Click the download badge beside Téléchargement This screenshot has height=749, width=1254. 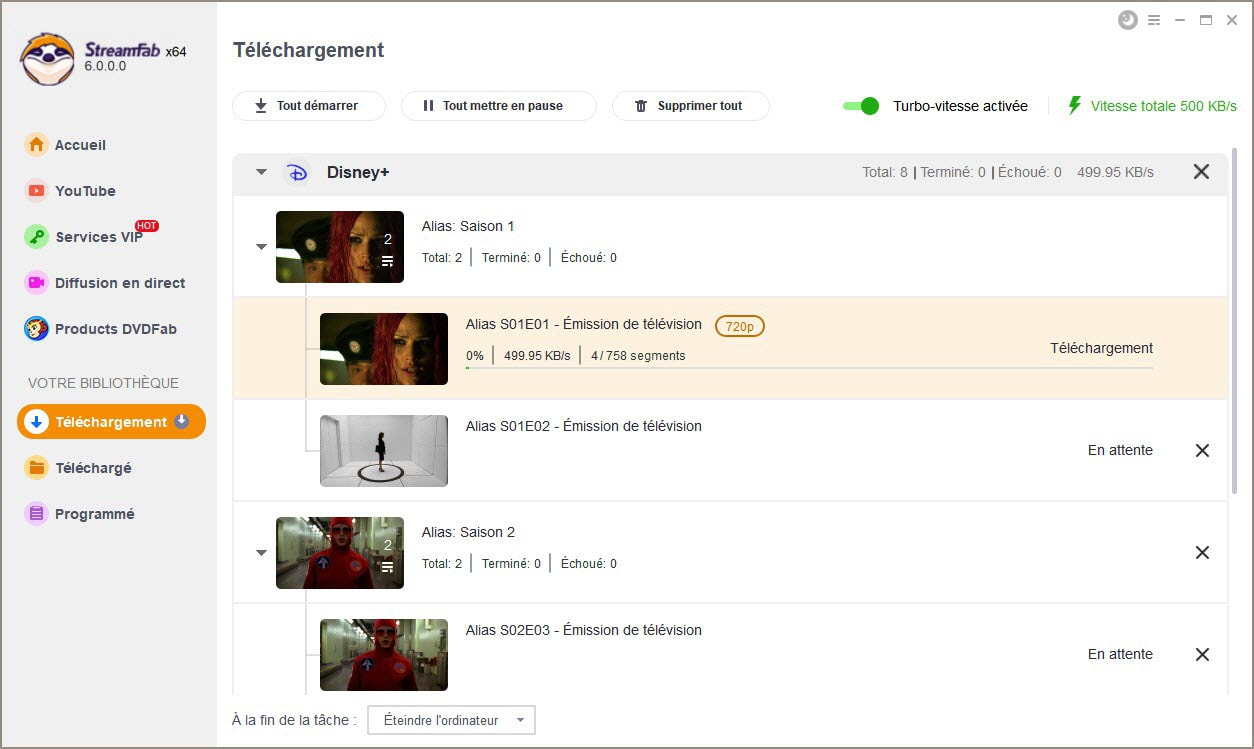click(x=181, y=421)
